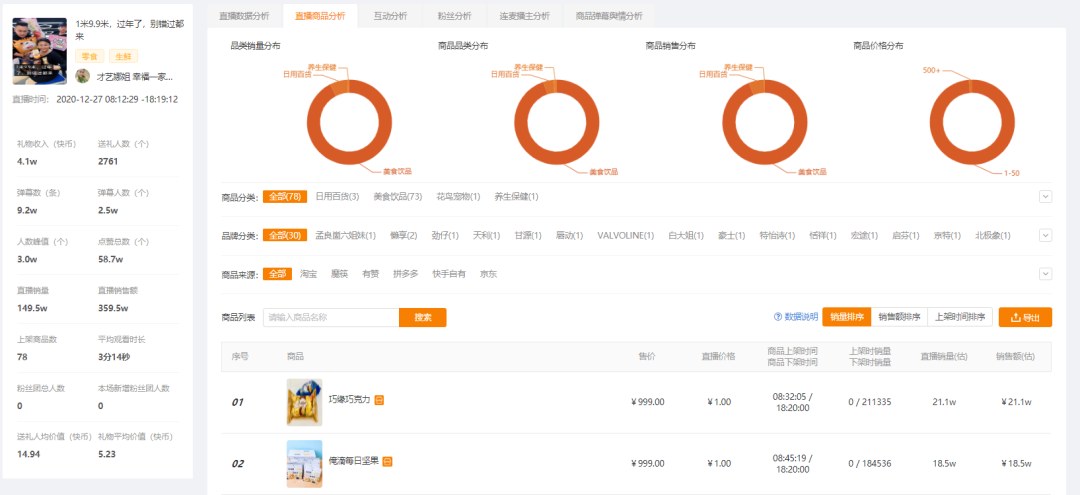The image size is (1080, 495).
Task: Filter product source by 有赞
Action: (x=371, y=274)
